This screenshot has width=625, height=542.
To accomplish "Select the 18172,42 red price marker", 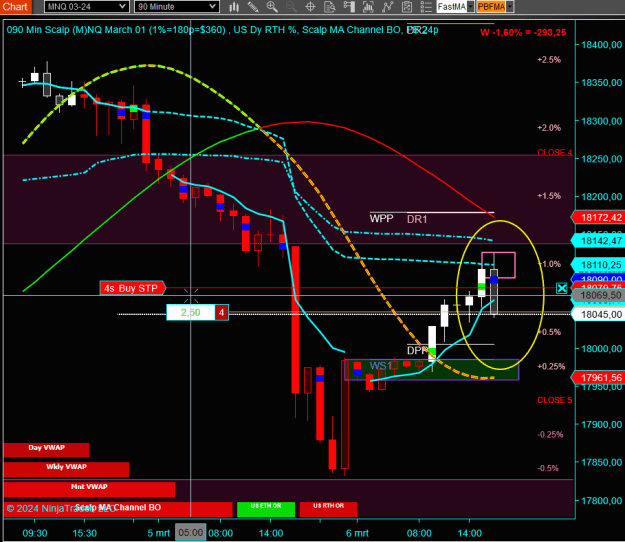I will point(598,218).
